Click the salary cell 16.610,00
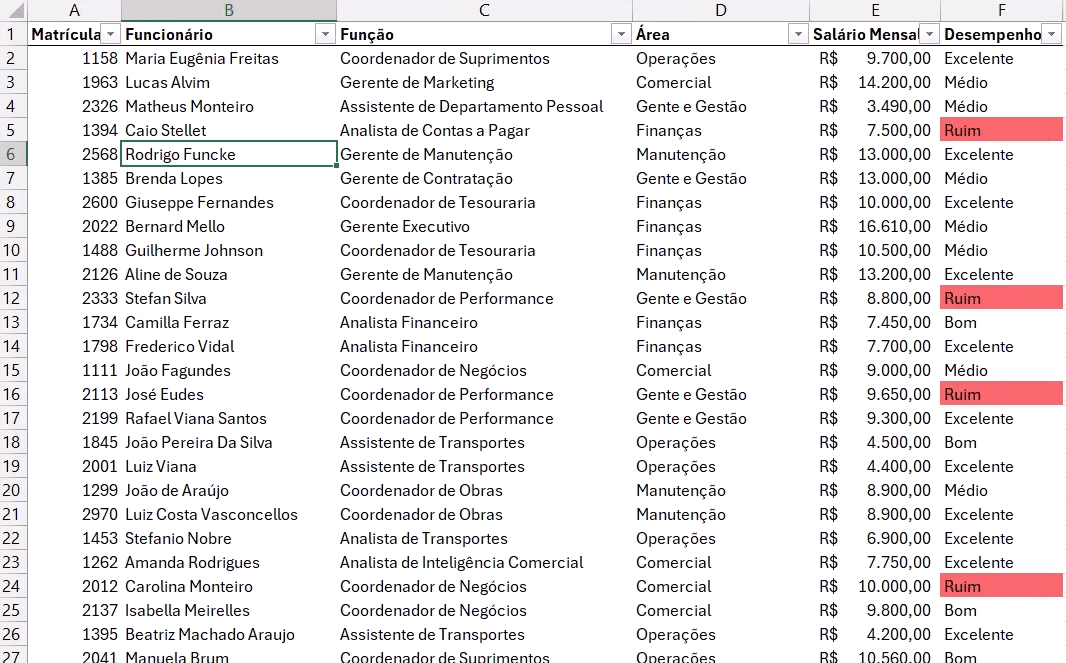Viewport: 1066px width, 663px height. click(x=875, y=226)
